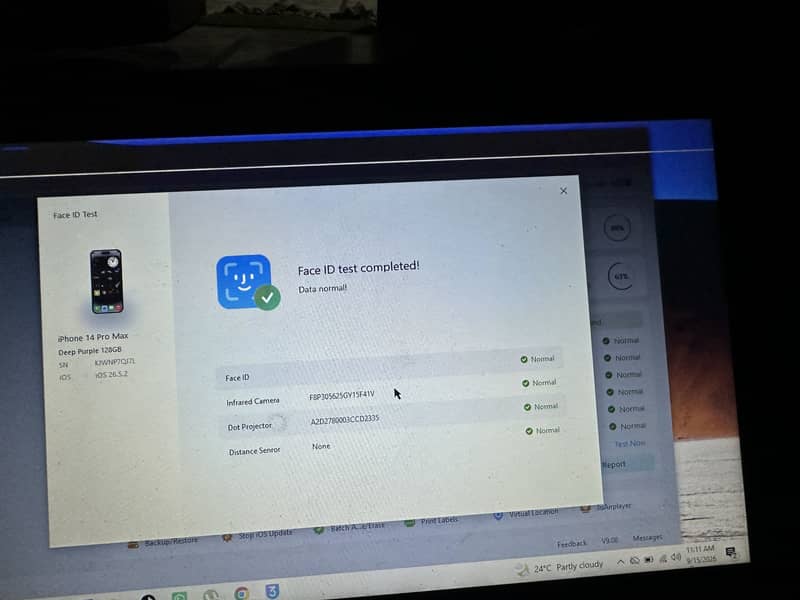Viewport: 800px width, 600px height.
Task: Open Print Labels in the background toolbox
Action: pos(432,522)
